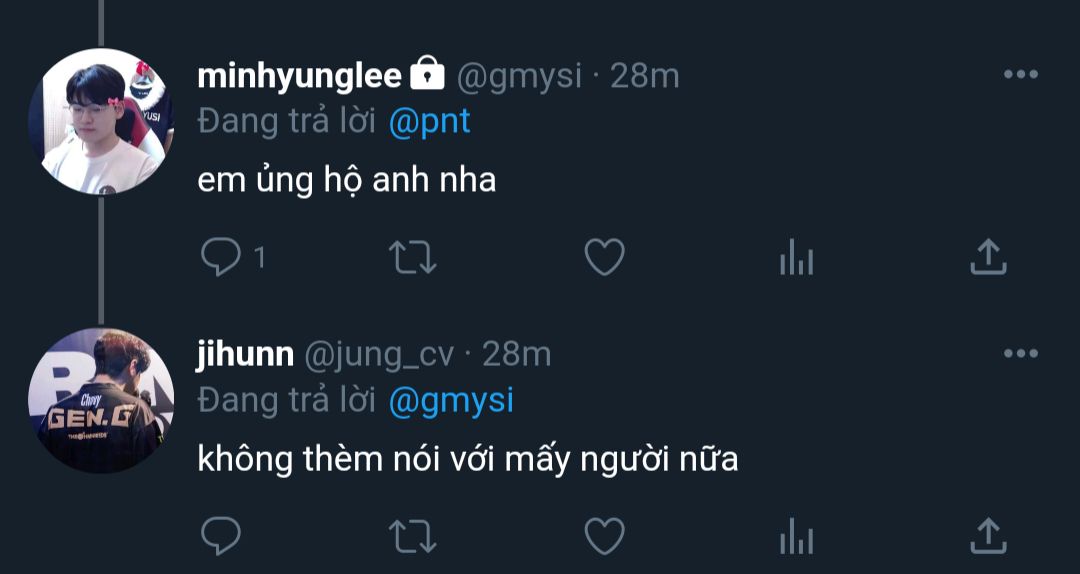Viewport: 1080px width, 574px height.
Task: Go to minhyunglee's profile via display name
Action: (x=299, y=75)
